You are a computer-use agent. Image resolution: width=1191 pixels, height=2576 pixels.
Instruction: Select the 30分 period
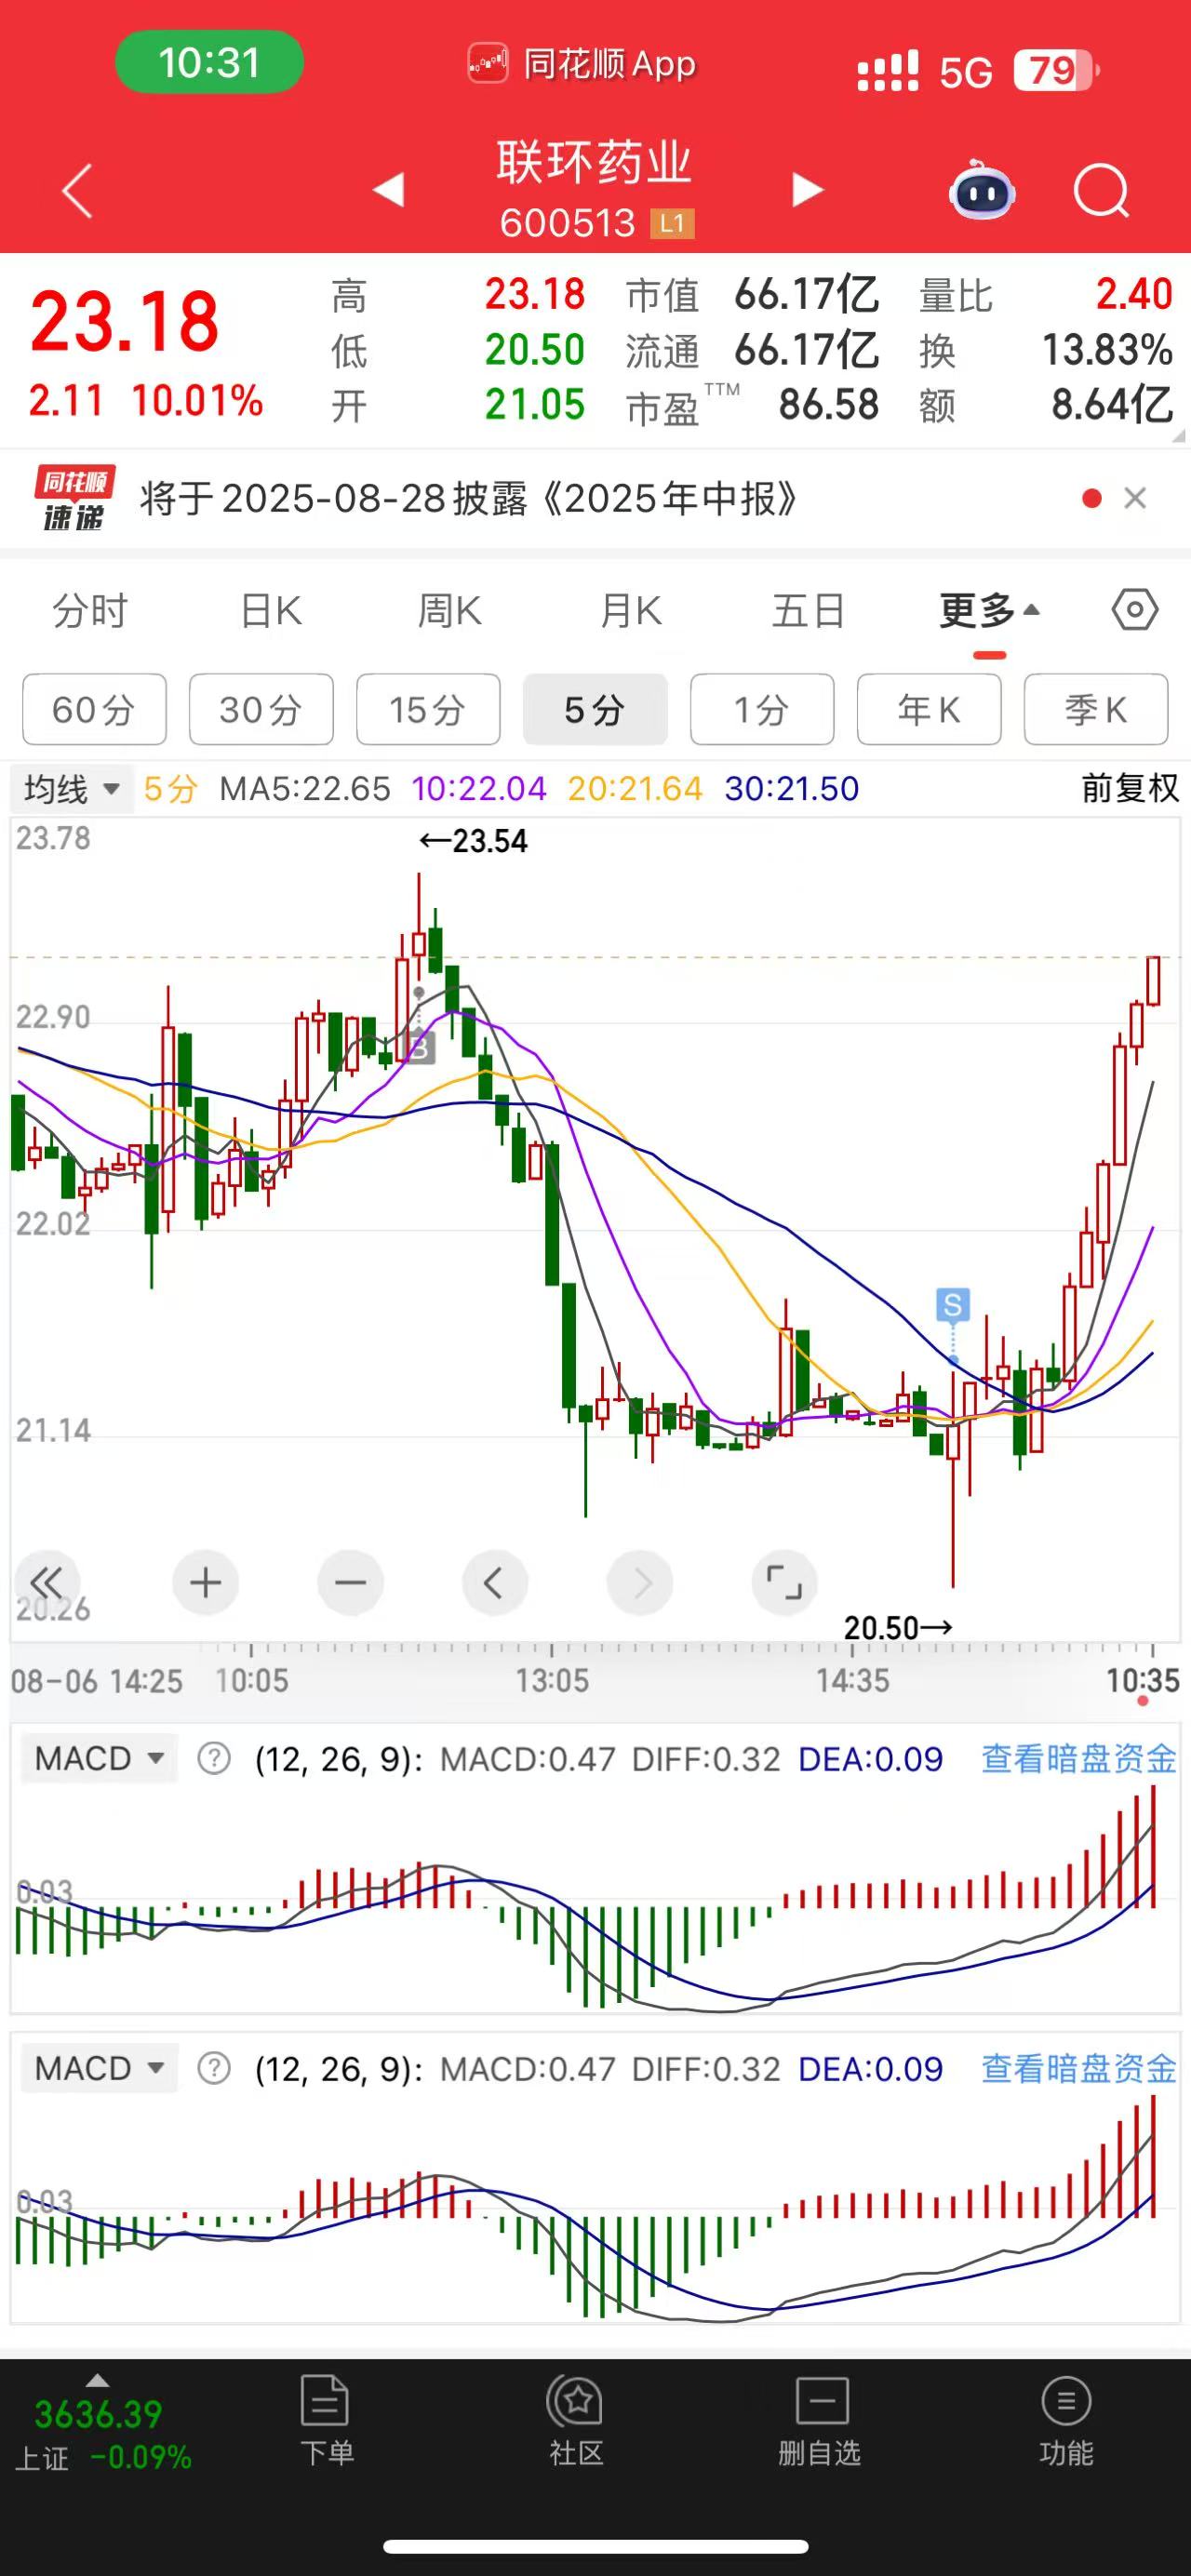pos(261,710)
